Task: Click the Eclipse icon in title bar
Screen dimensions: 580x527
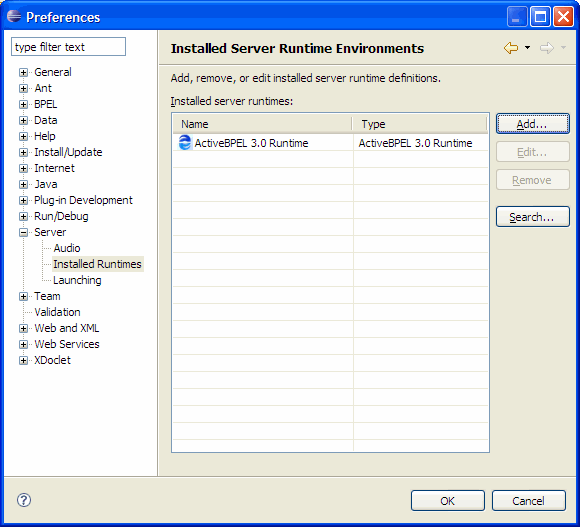Action: tap(14, 16)
